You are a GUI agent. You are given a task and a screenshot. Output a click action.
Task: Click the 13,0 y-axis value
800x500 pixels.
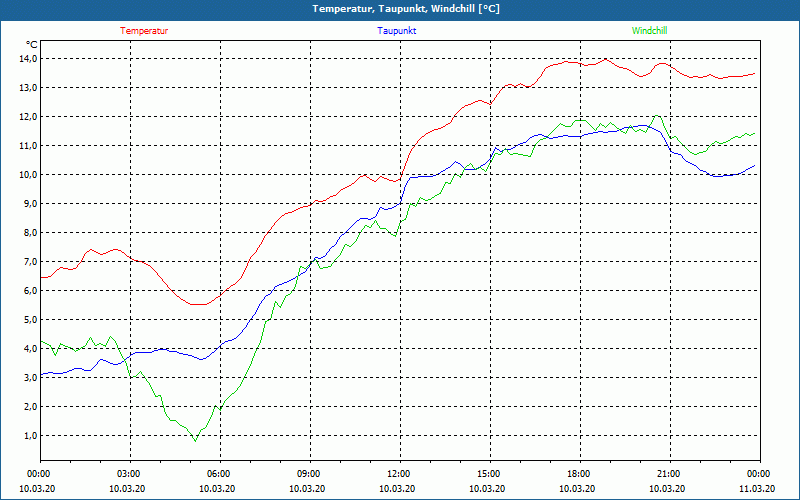29,88
